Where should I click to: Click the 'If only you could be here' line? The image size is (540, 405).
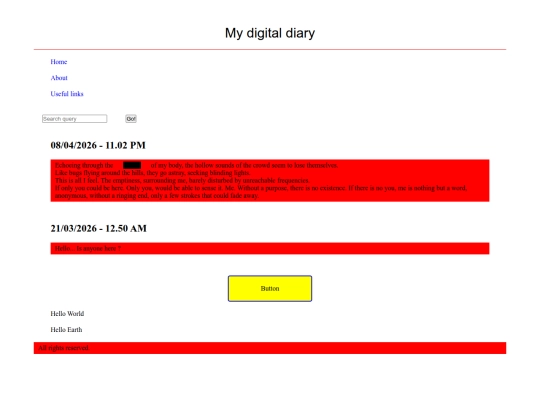click(261, 188)
